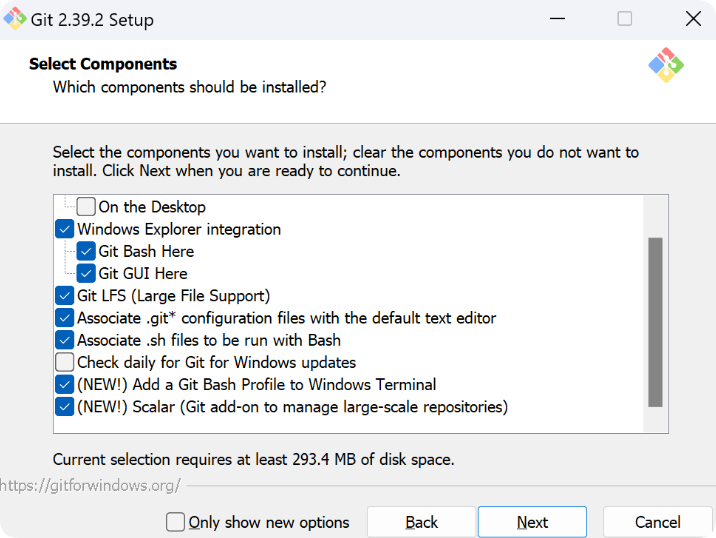Uncheck the Scalar add-on component
Image resolution: width=716 pixels, height=538 pixels.
[64, 406]
